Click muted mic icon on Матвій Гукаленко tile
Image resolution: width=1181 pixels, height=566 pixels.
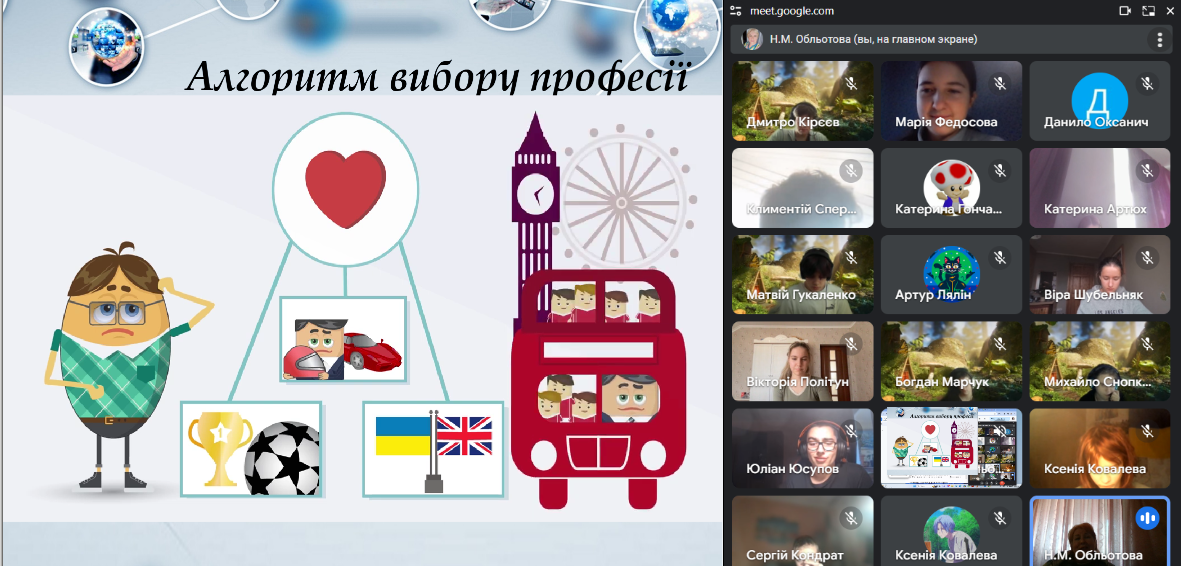(851, 257)
